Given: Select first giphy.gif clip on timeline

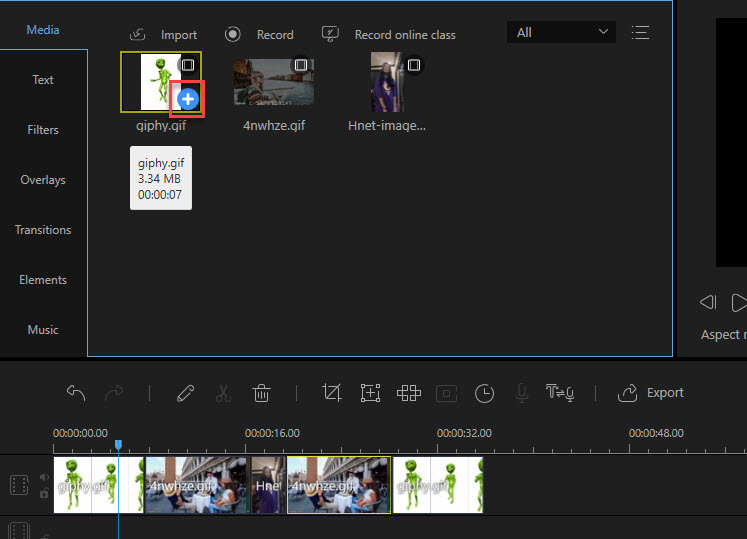Looking at the screenshot, I should (x=99, y=485).
